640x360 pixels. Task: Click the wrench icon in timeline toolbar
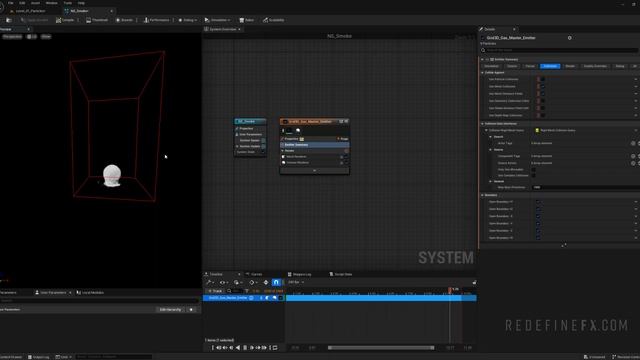tap(209, 282)
